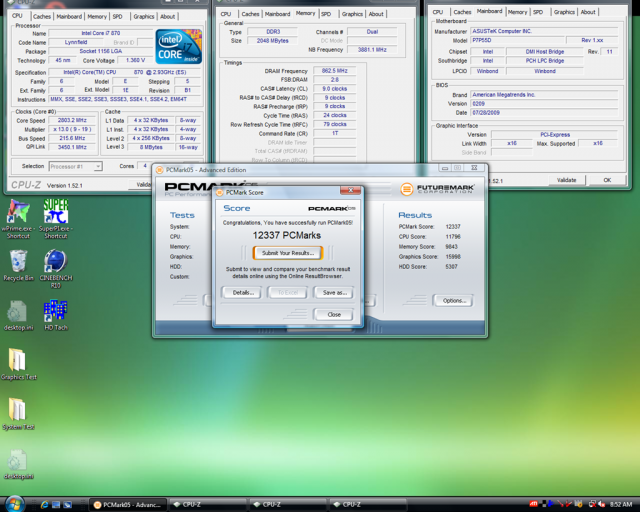This screenshot has width=640, height=512.
Task: Click the Options button in PCMark05
Action: click(x=454, y=301)
